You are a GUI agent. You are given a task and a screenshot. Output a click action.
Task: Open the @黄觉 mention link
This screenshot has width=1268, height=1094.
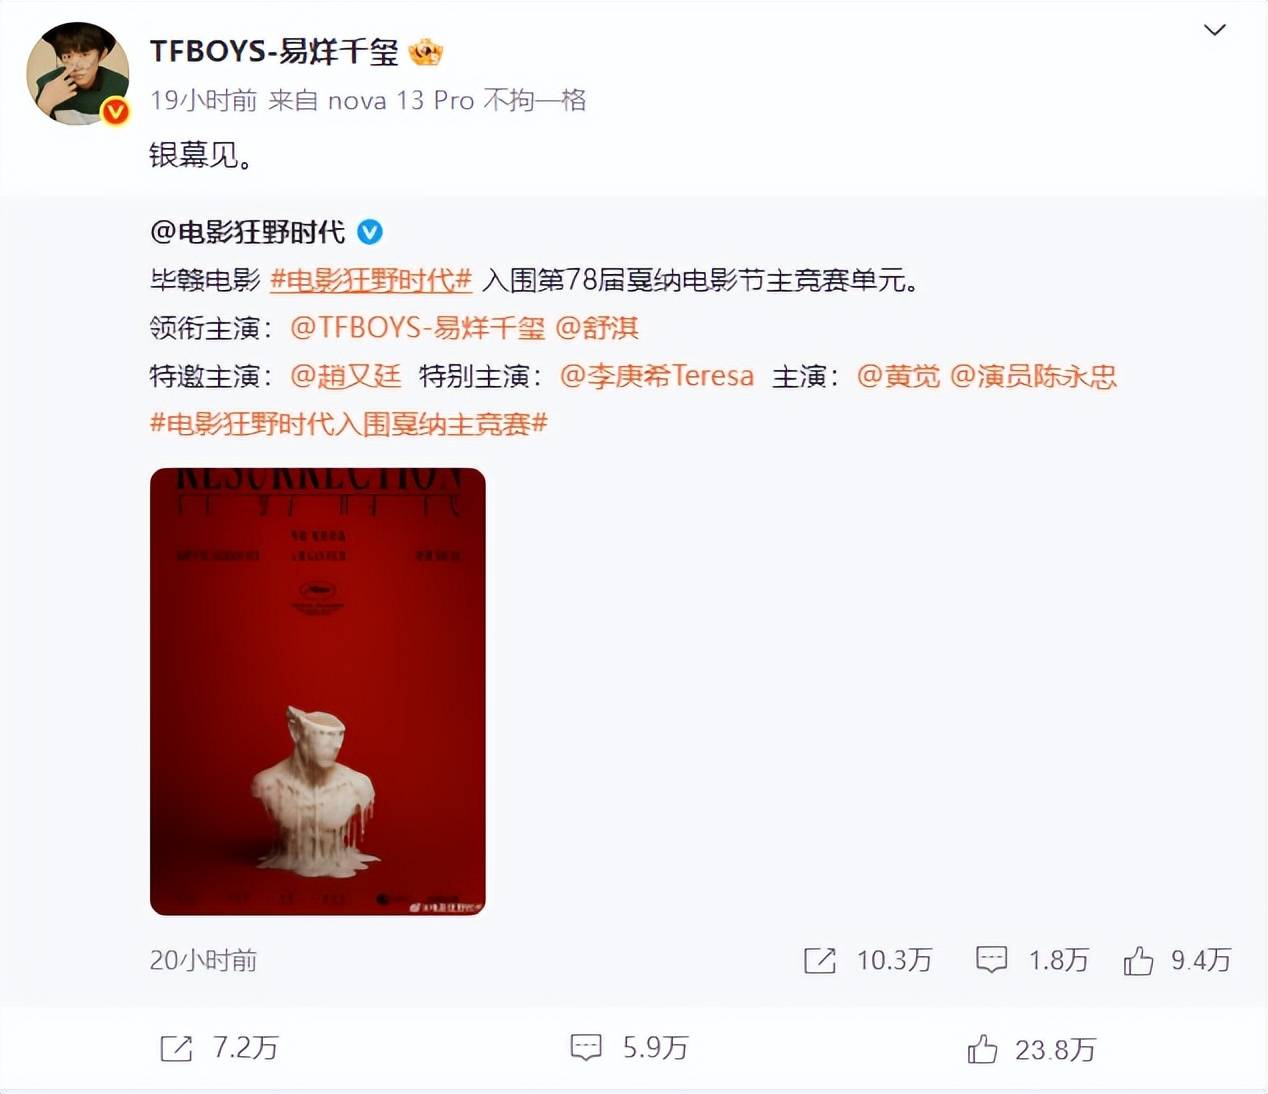tap(898, 376)
